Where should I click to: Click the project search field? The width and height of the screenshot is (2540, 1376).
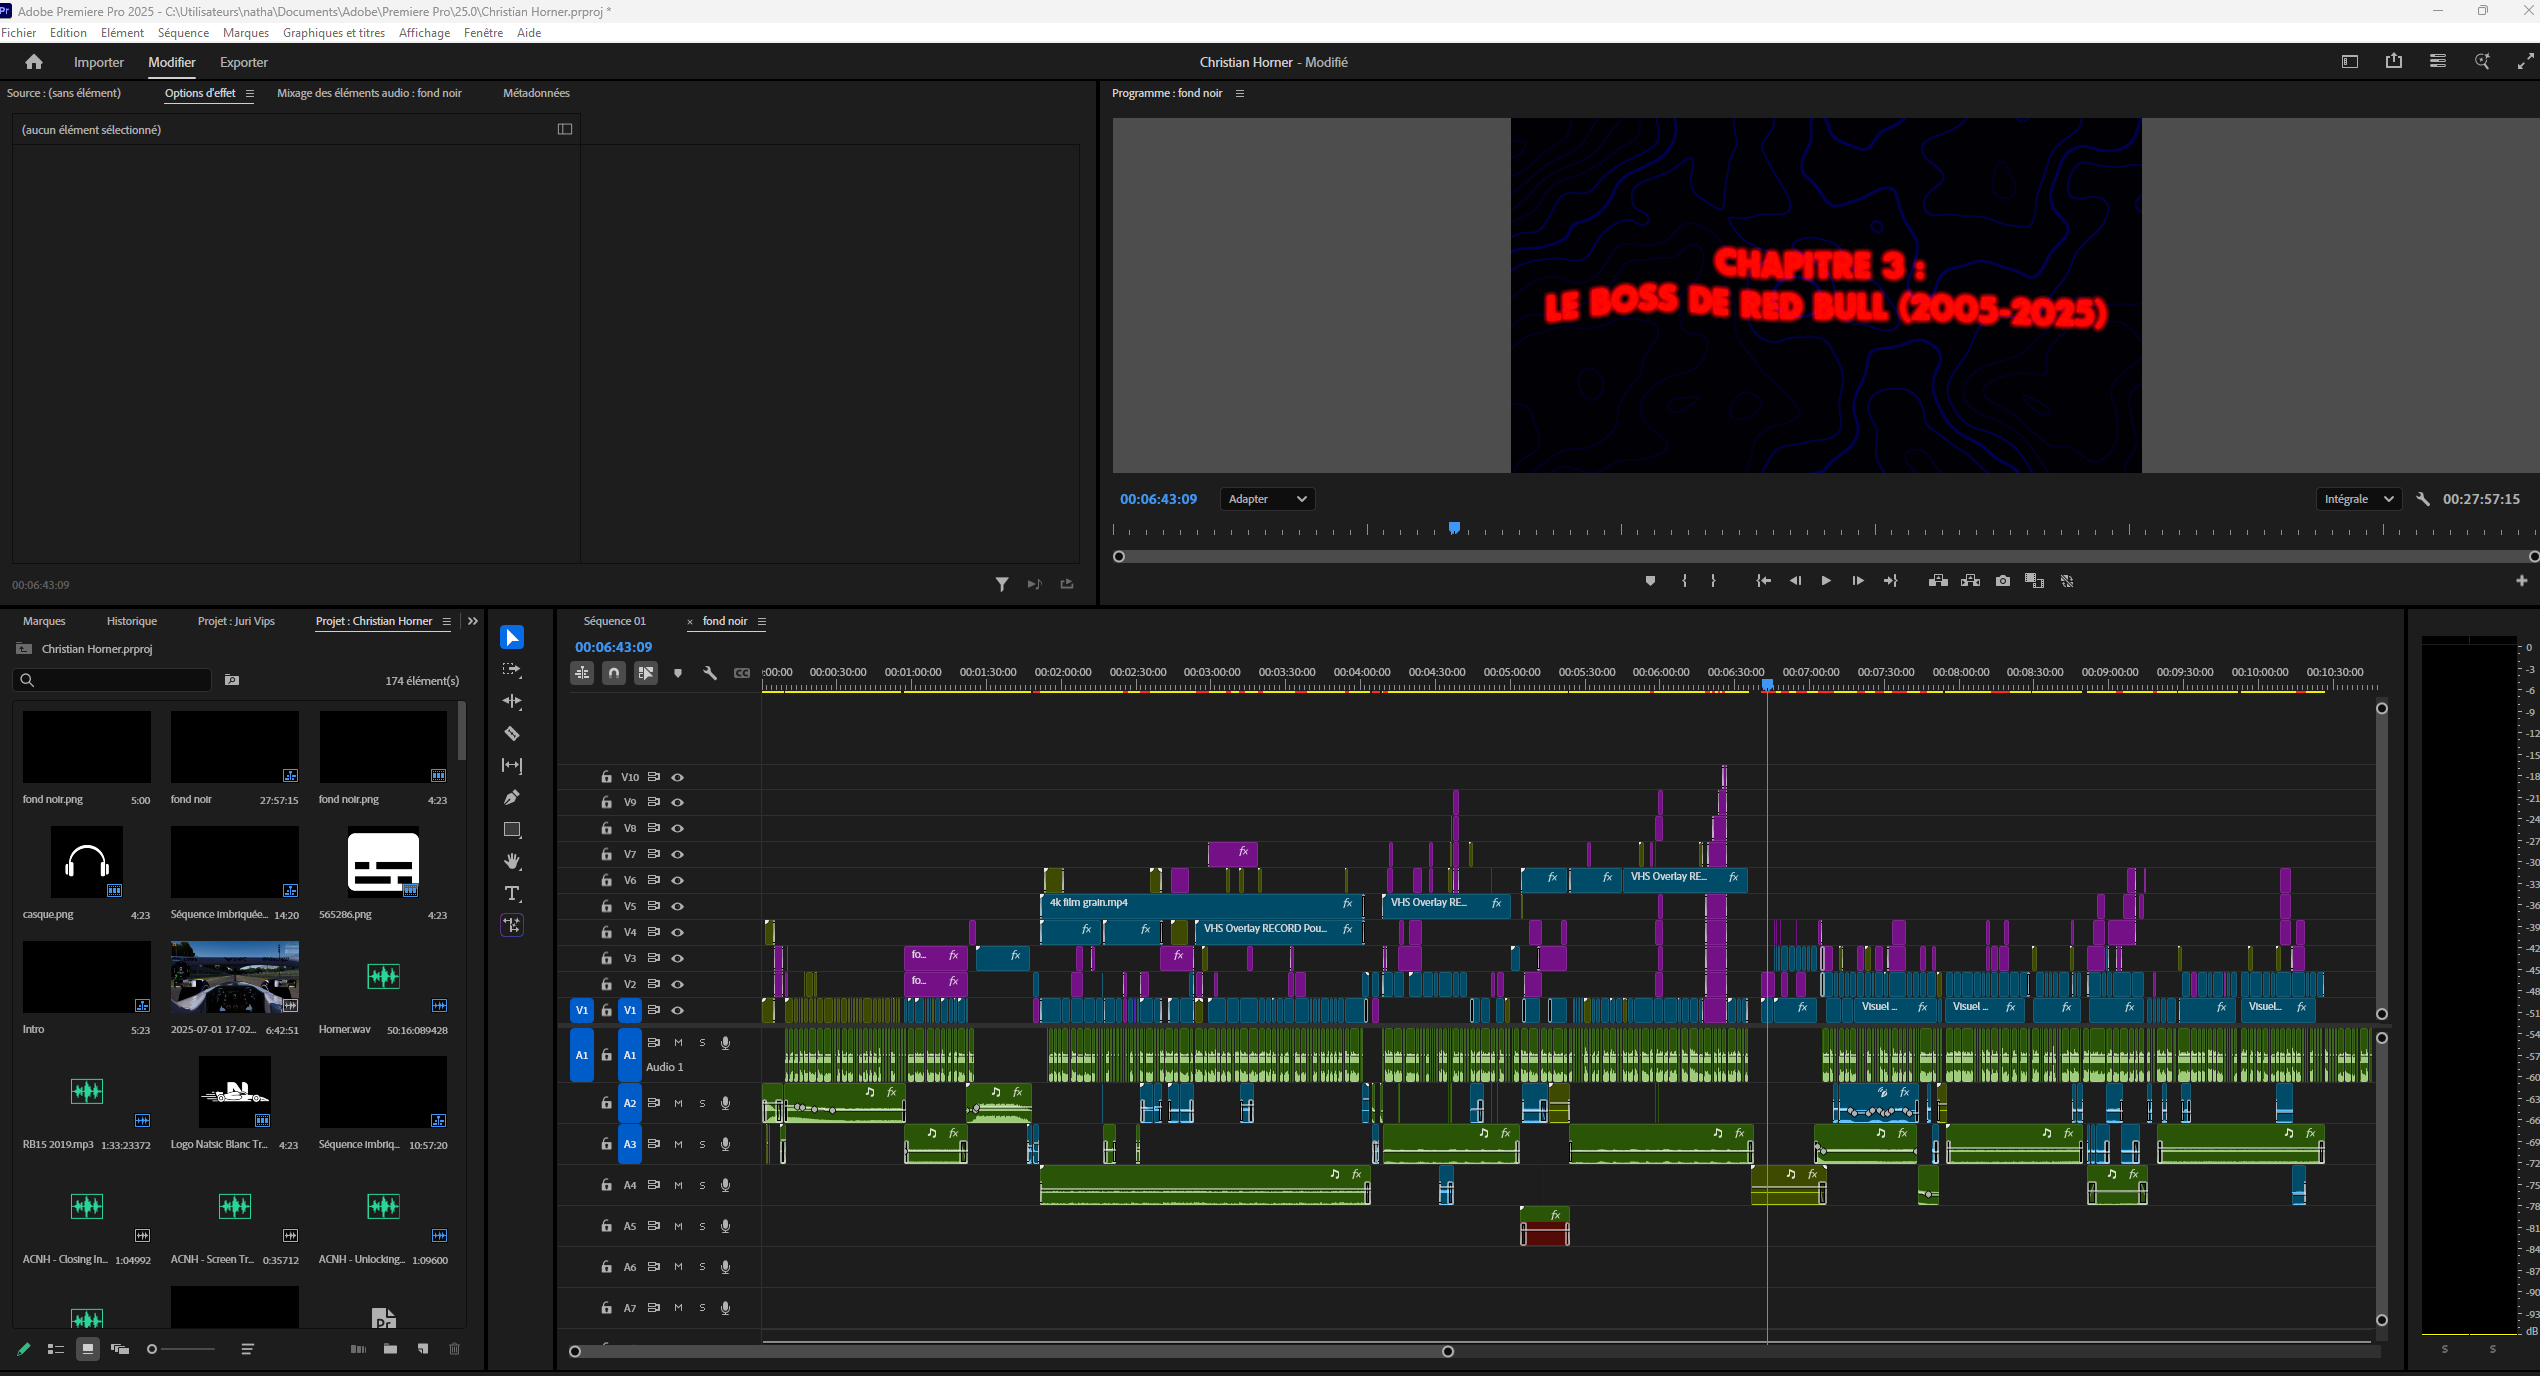(x=112, y=680)
